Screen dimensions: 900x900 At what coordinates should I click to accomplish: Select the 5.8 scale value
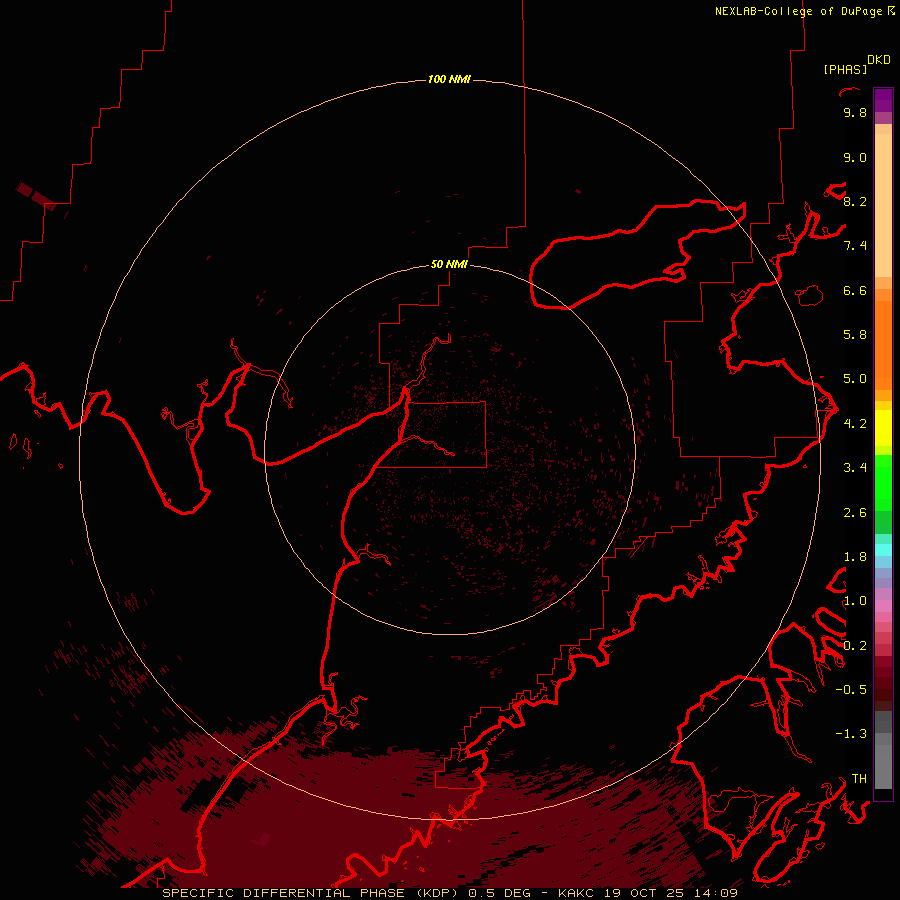tap(855, 335)
